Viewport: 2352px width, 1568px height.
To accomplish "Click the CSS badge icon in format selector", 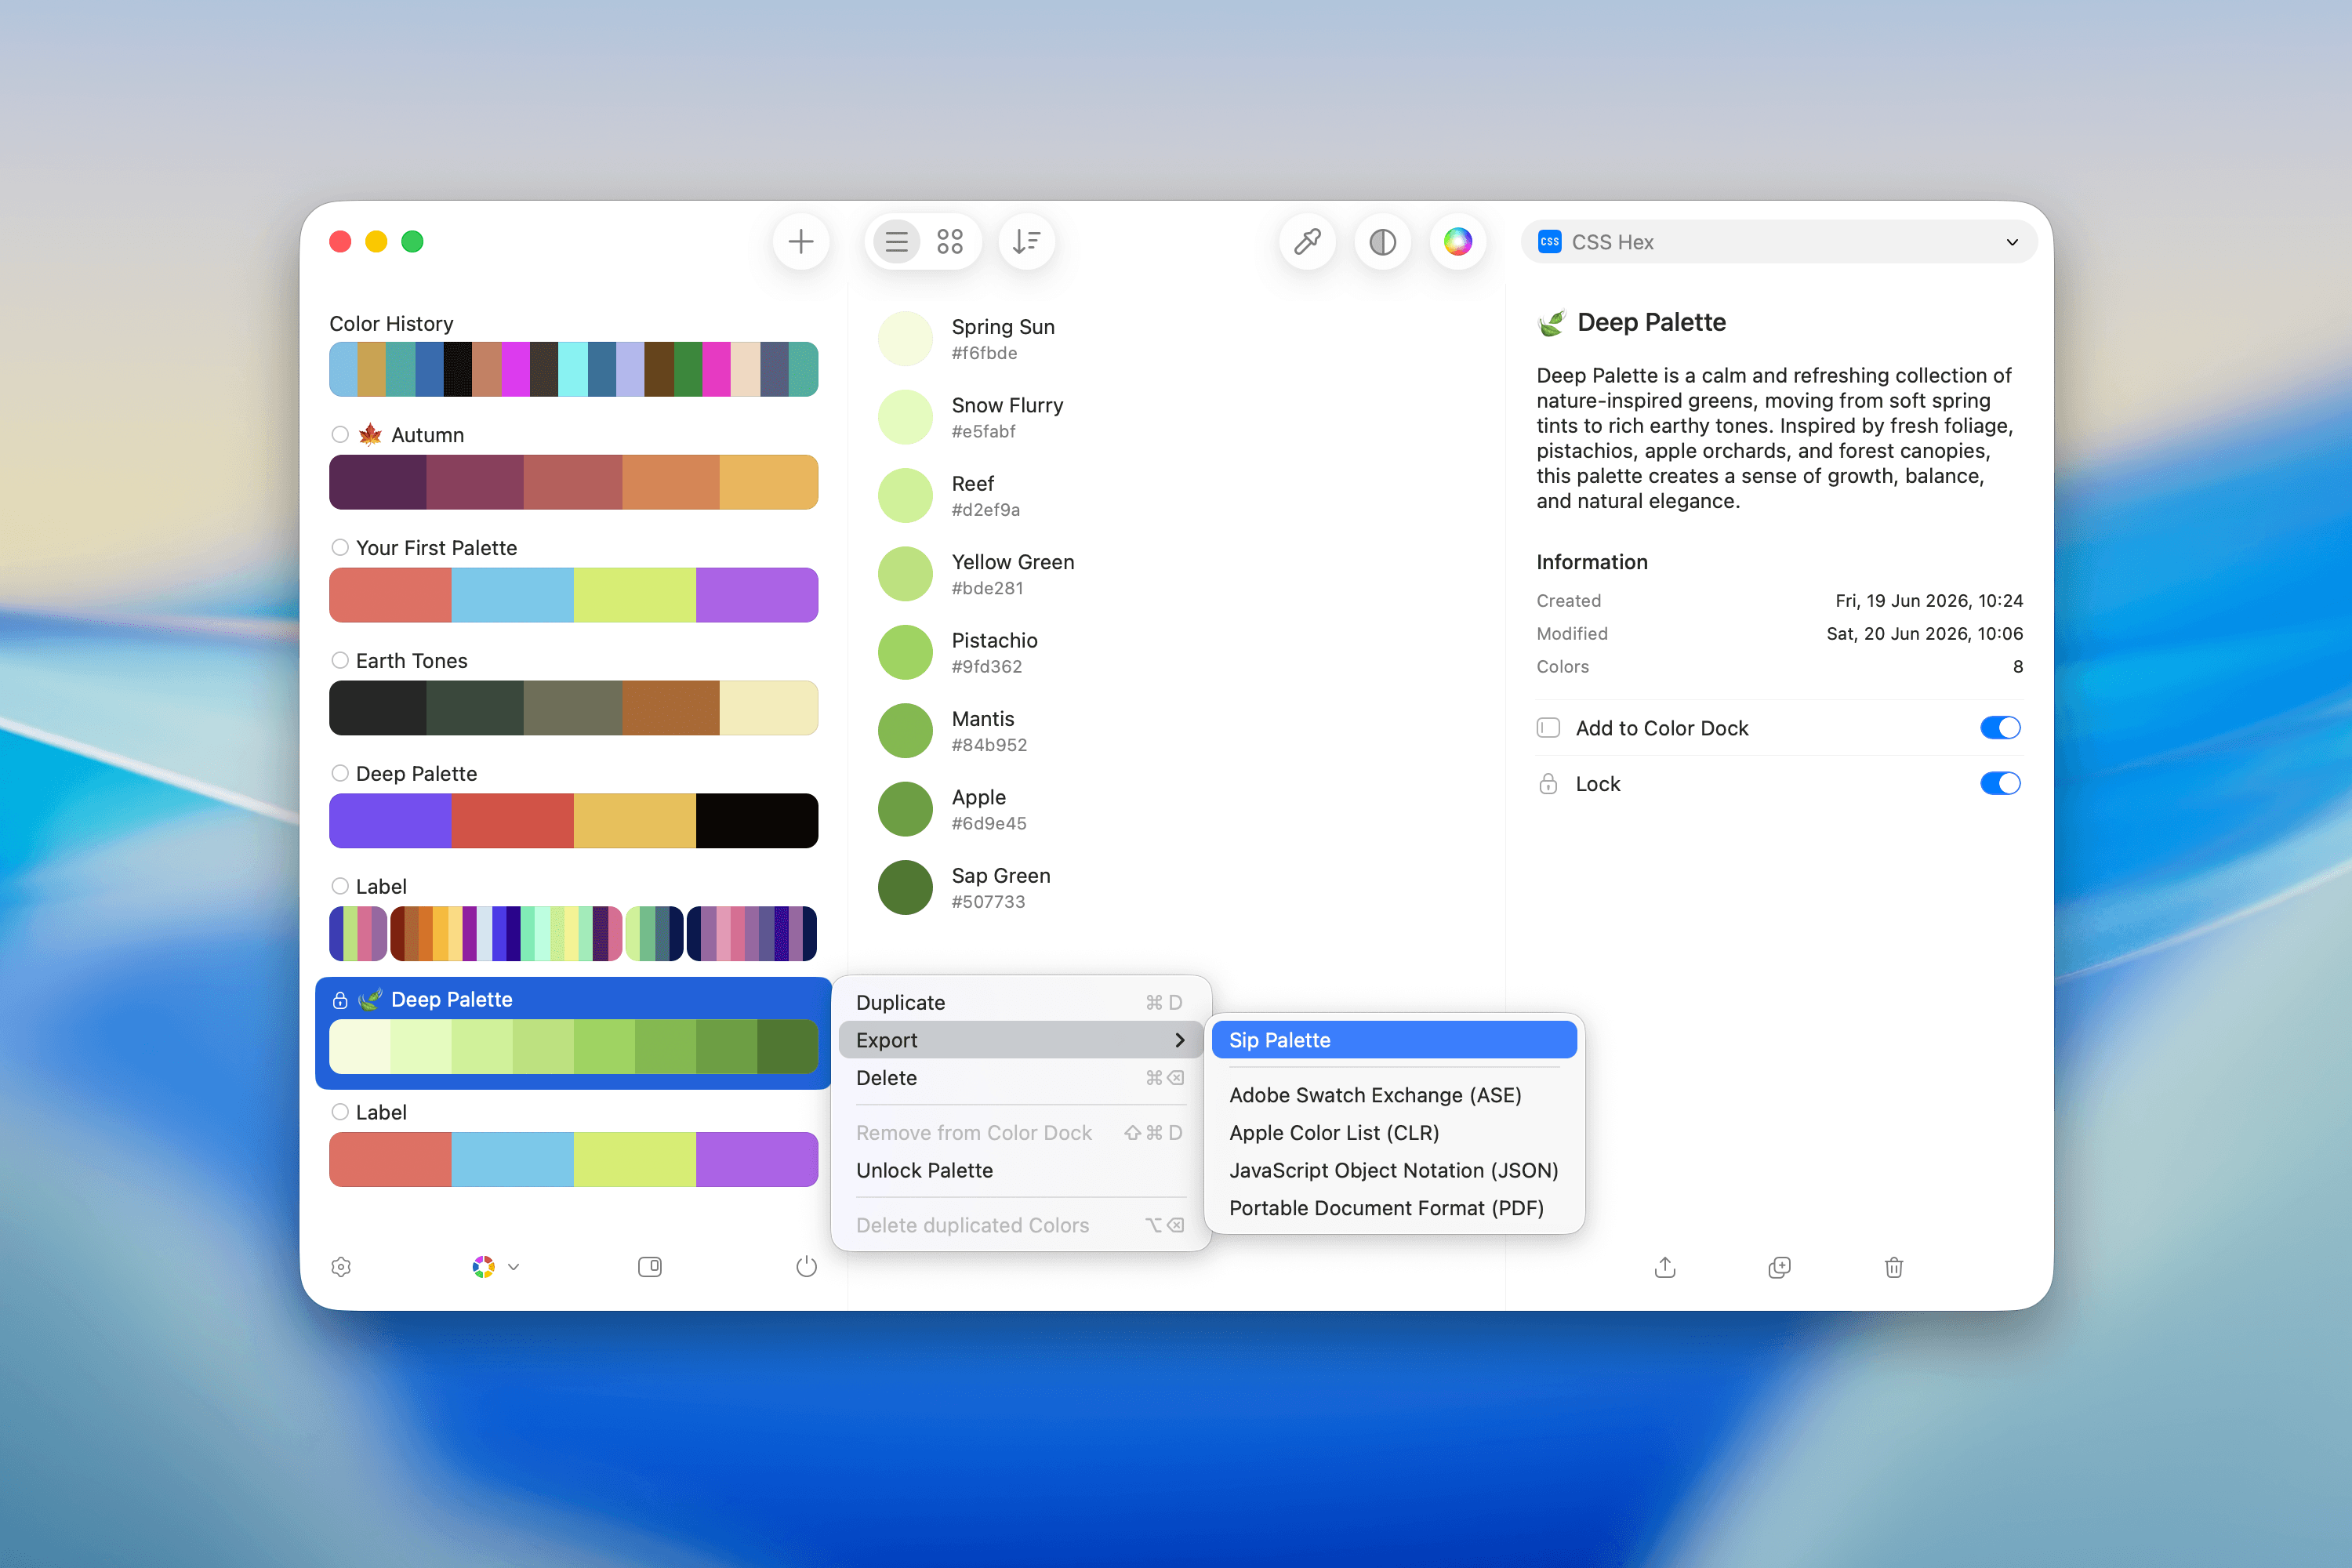I will click(1550, 242).
